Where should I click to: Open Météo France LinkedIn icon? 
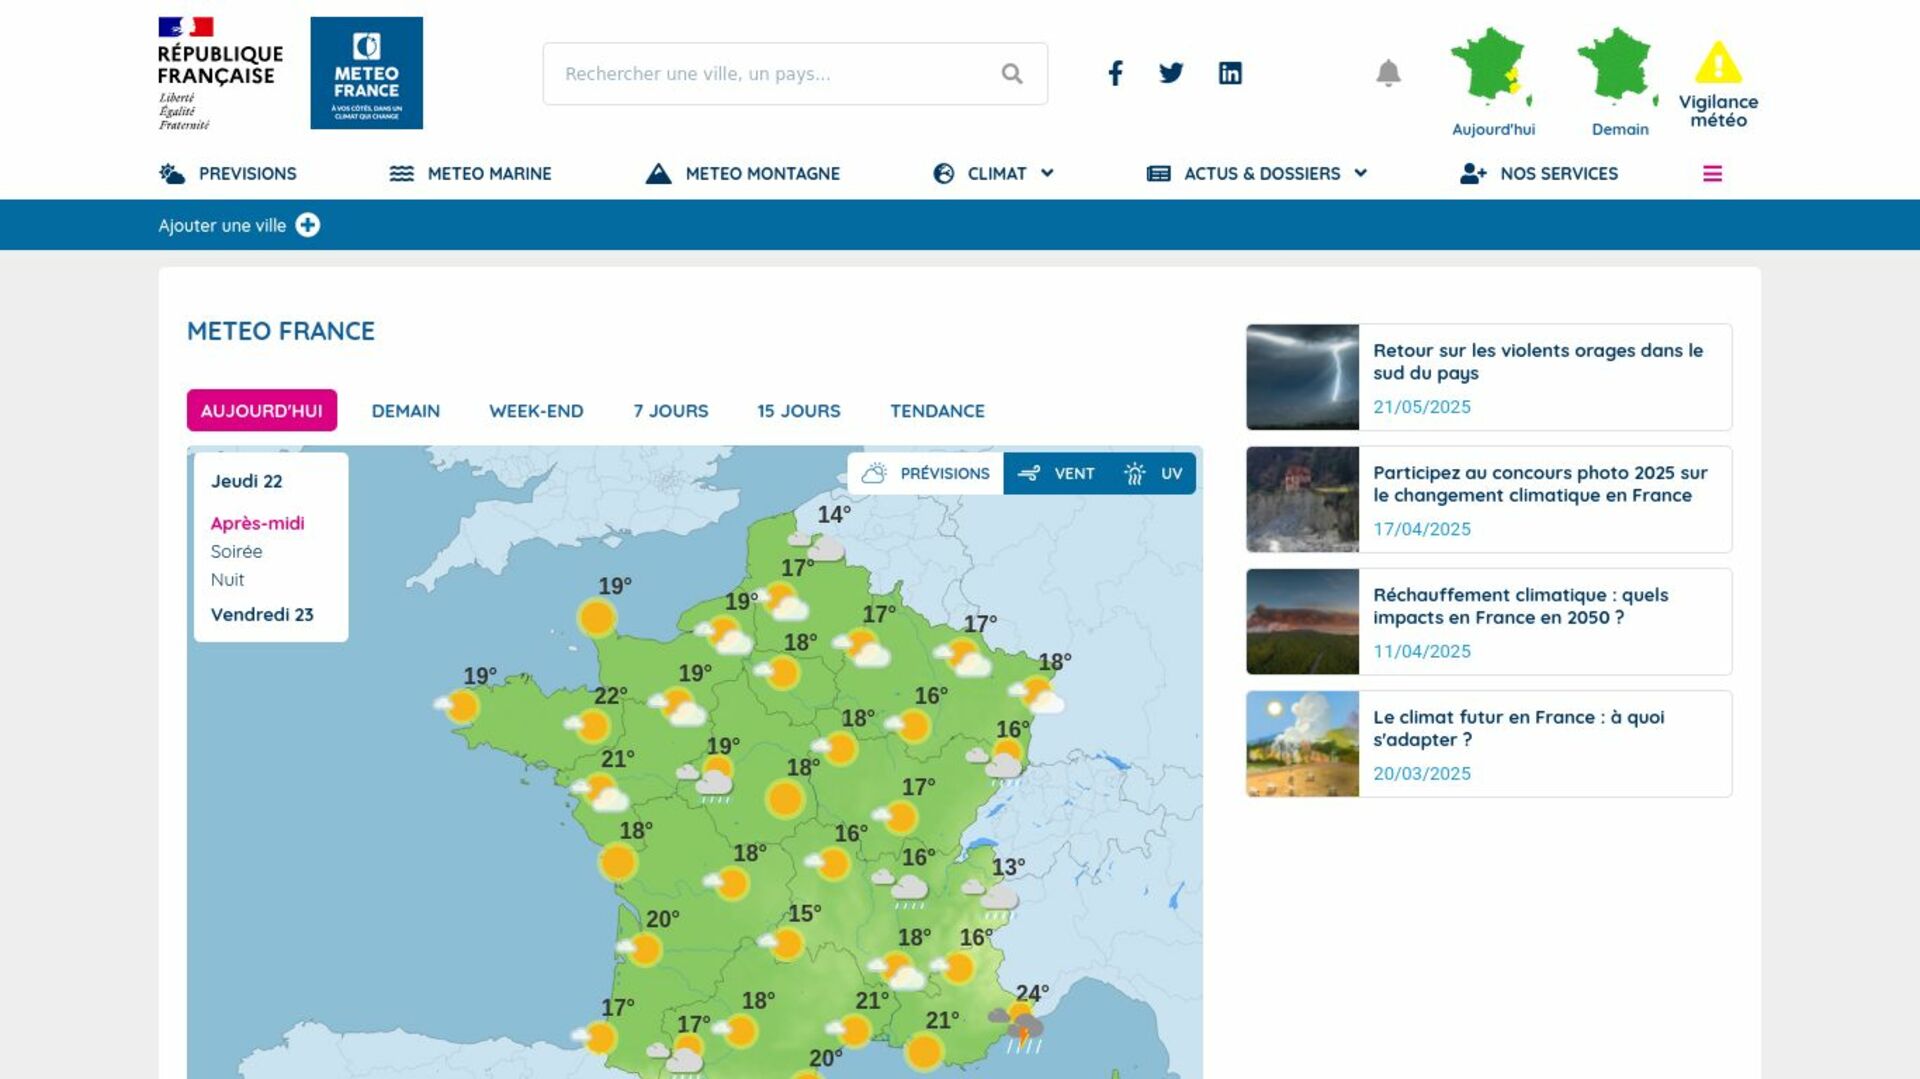click(1230, 73)
